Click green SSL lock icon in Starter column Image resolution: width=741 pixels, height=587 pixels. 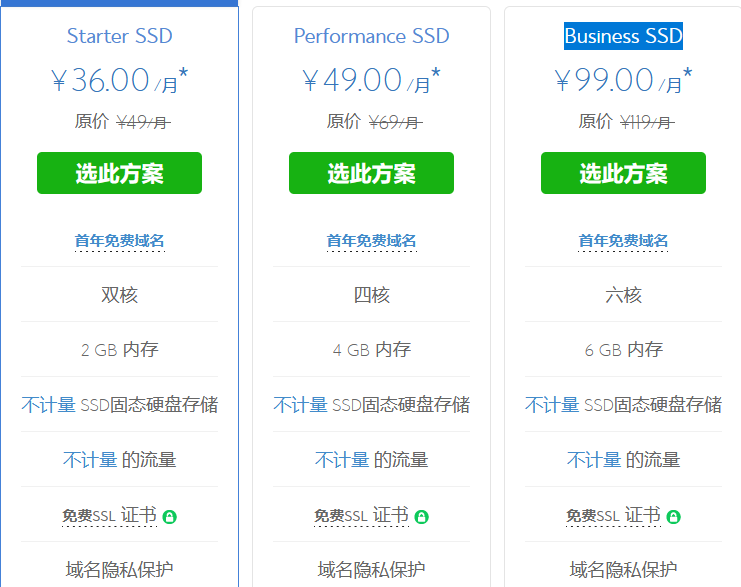(x=170, y=517)
